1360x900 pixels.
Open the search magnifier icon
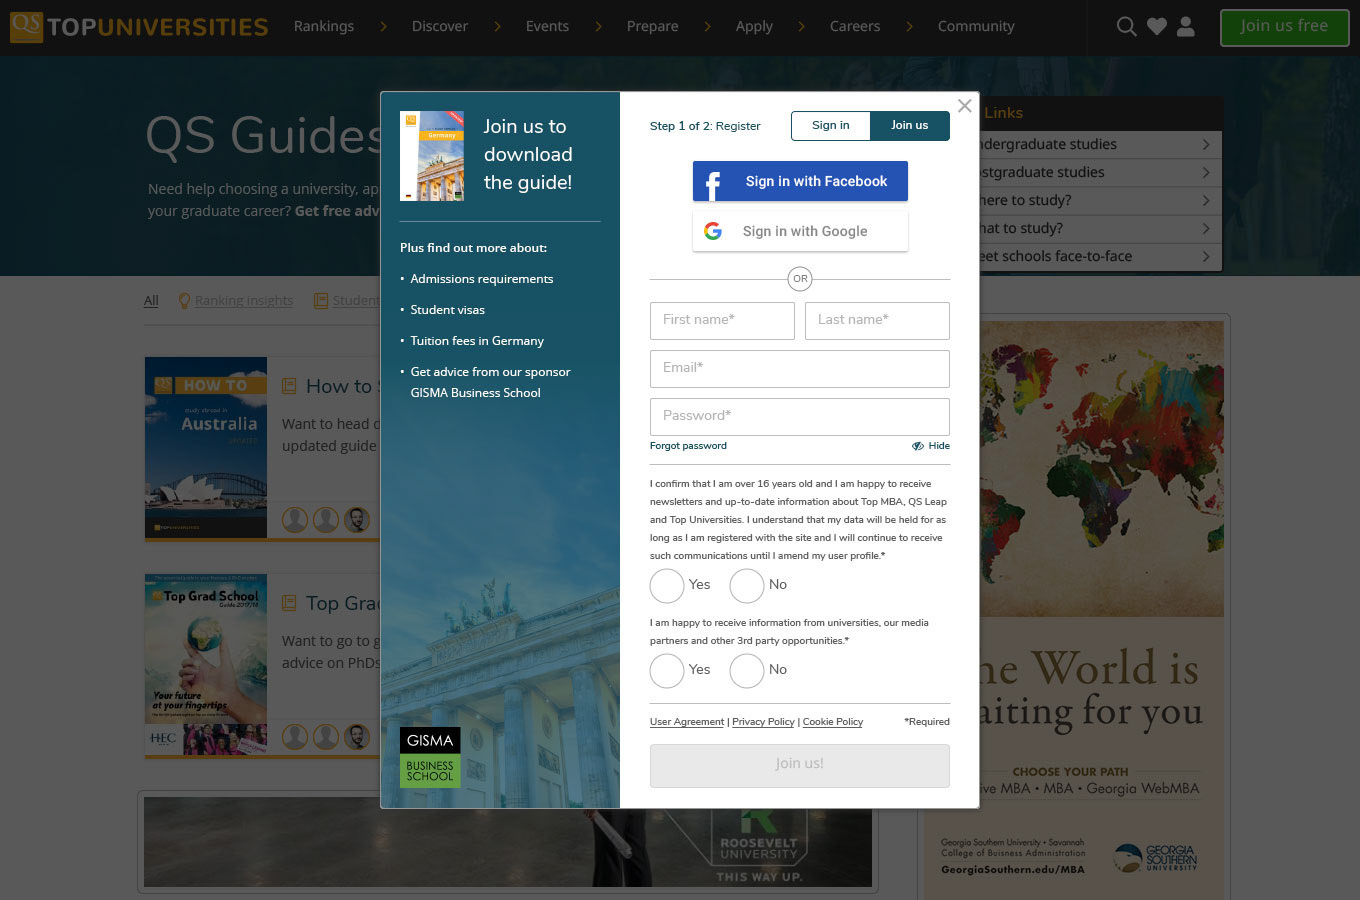1126,27
